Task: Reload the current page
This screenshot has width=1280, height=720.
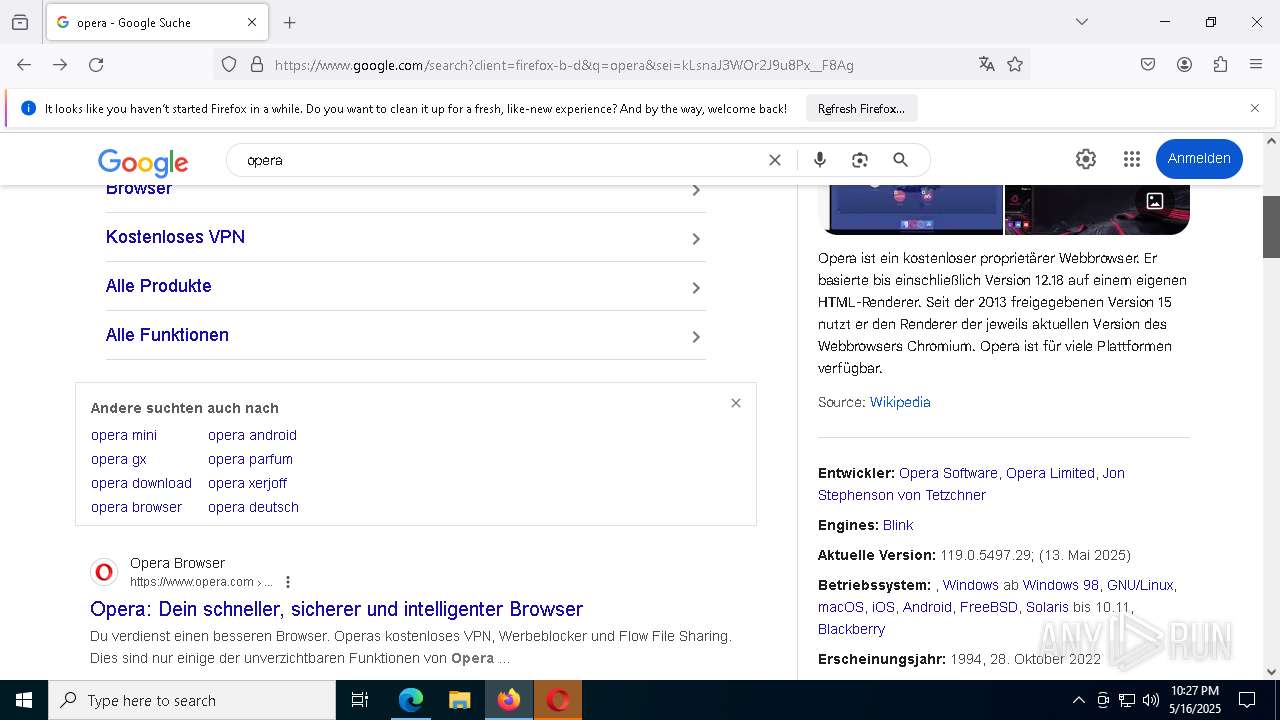Action: pyautogui.click(x=96, y=64)
